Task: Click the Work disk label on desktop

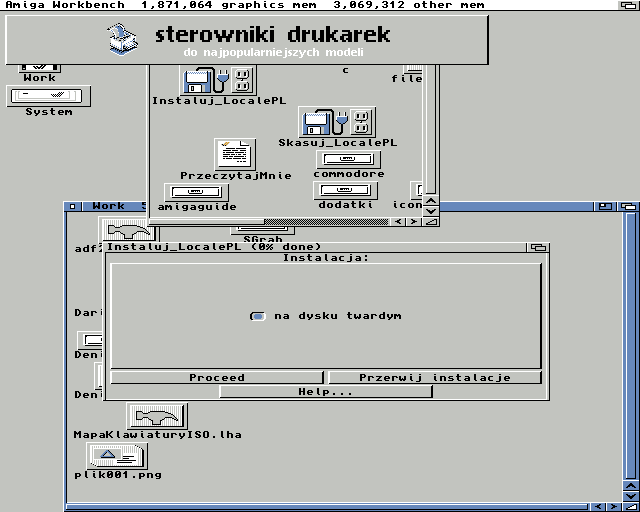Action: tap(39, 78)
